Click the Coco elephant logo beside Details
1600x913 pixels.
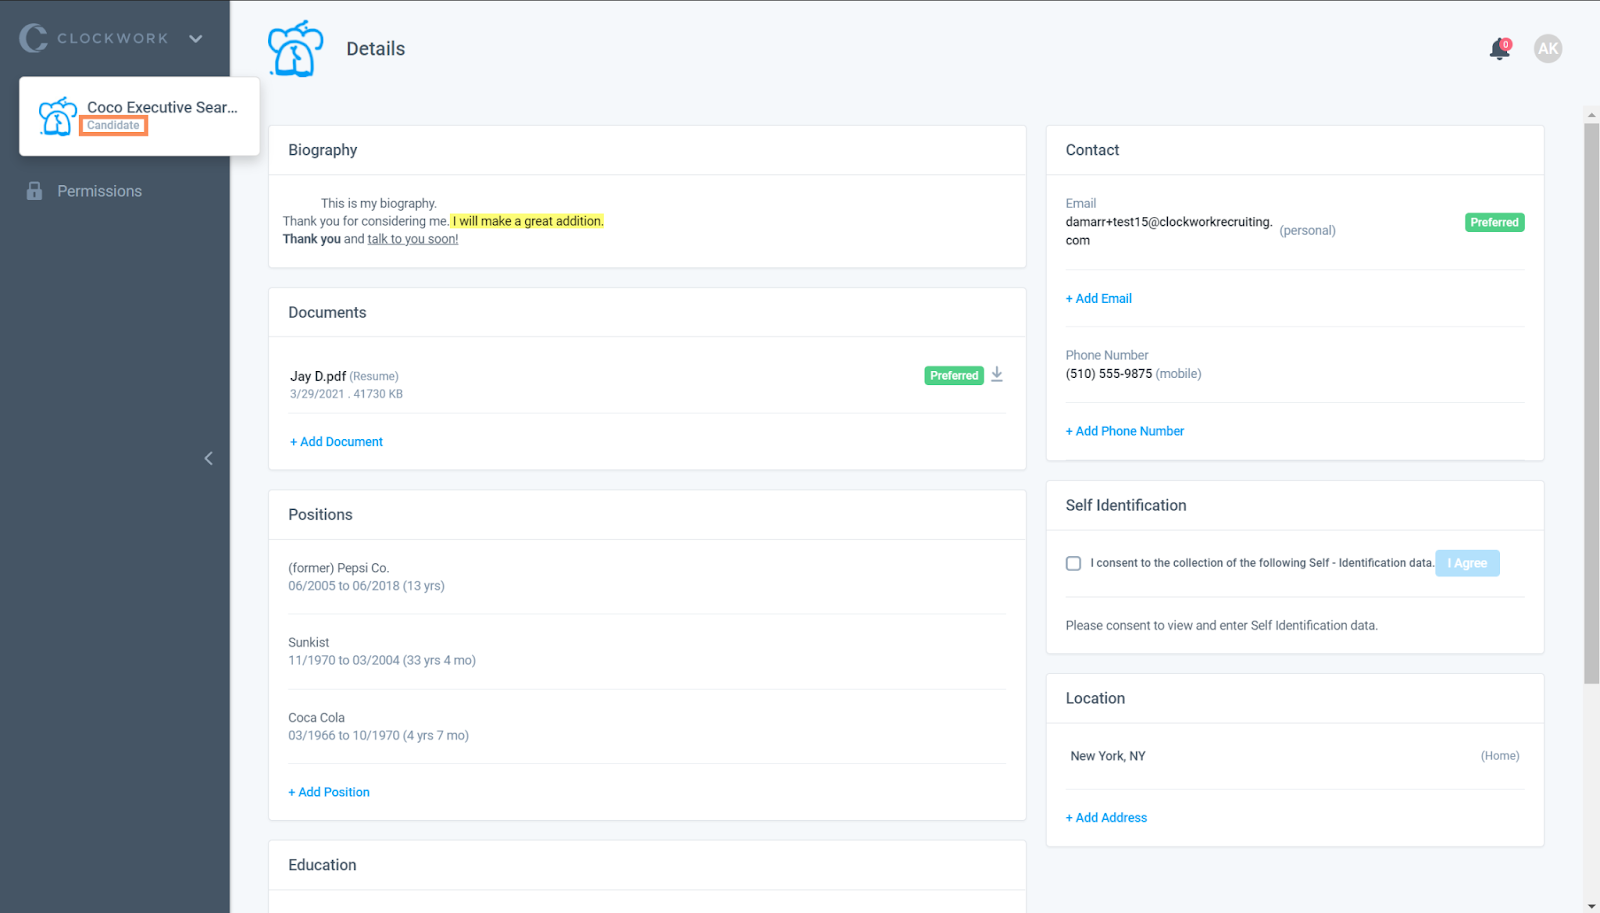point(295,48)
